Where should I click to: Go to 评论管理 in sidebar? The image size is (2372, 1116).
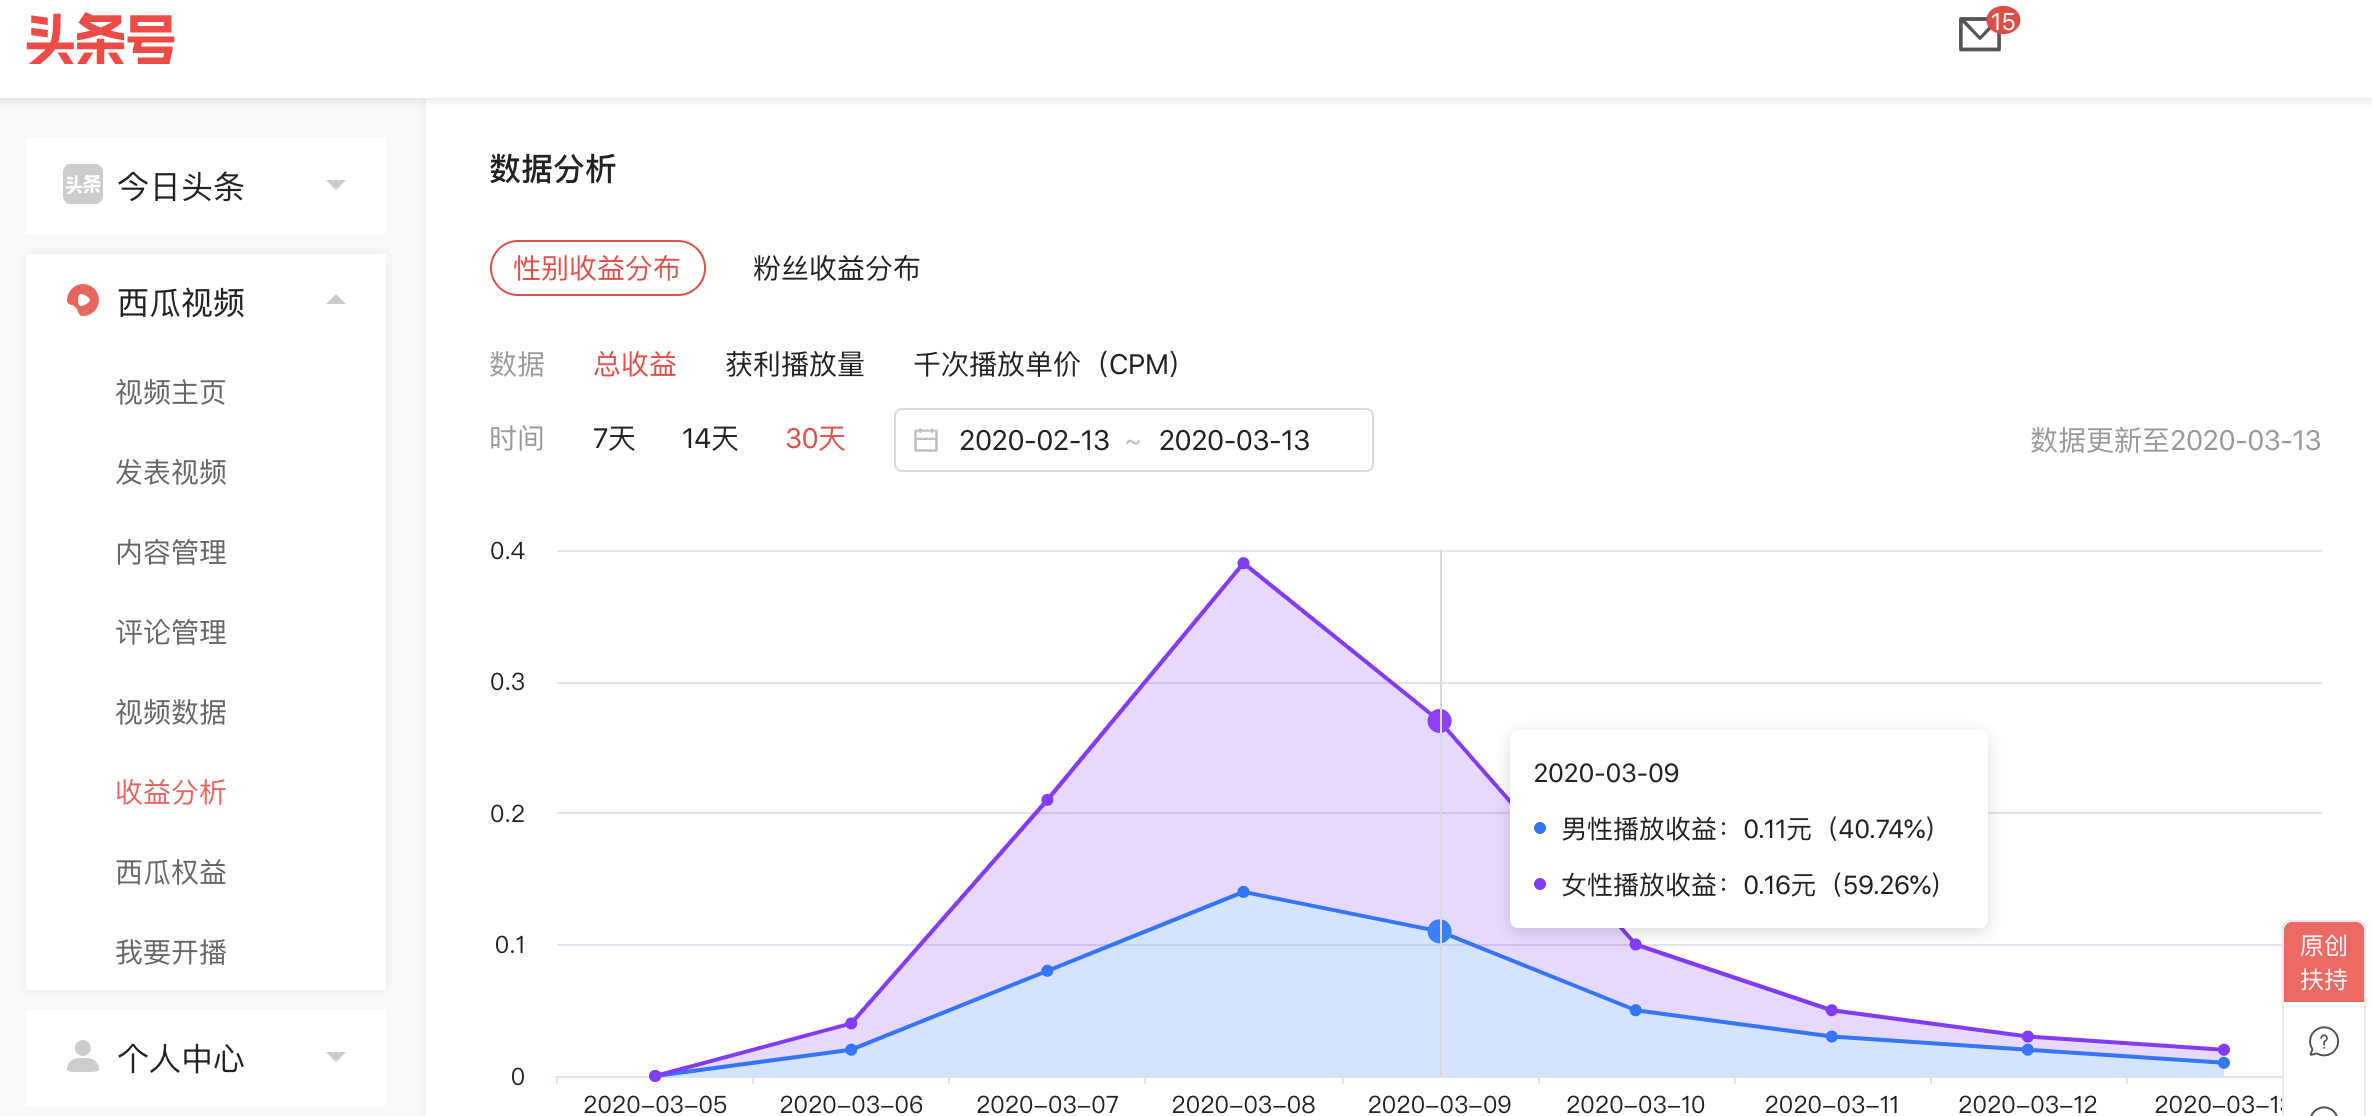pyautogui.click(x=171, y=632)
